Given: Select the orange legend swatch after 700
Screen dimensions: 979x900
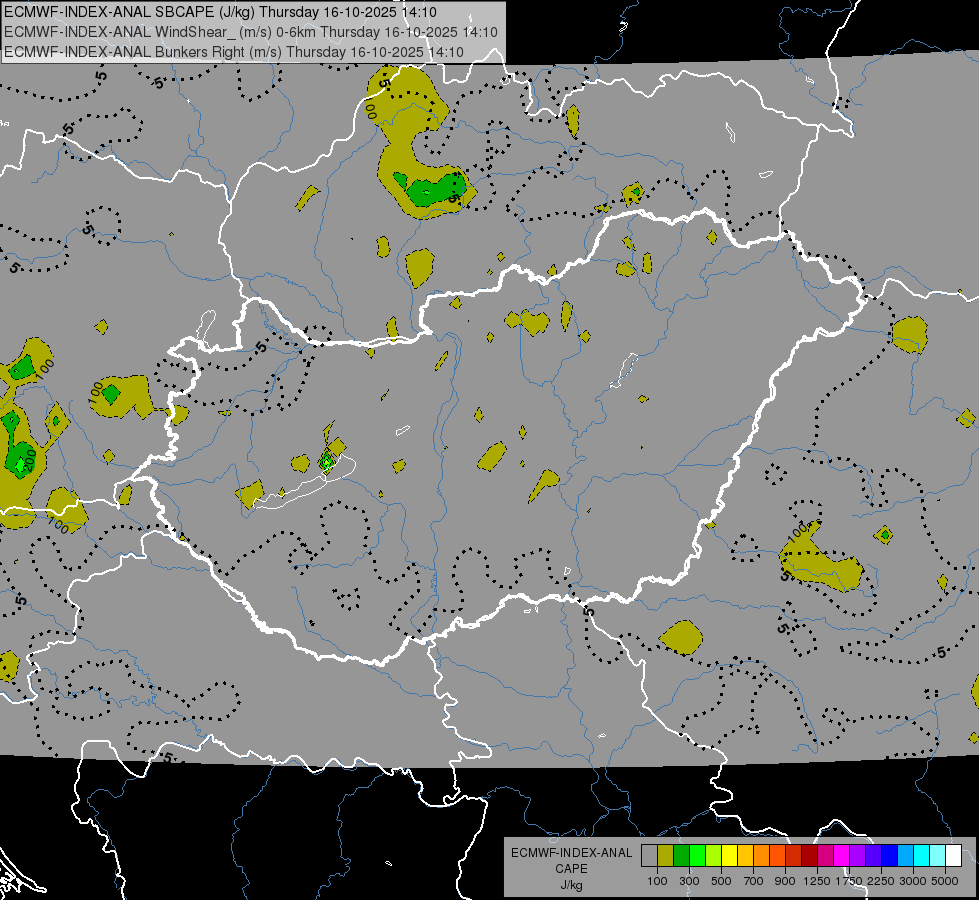Looking at the screenshot, I should coord(762,855).
